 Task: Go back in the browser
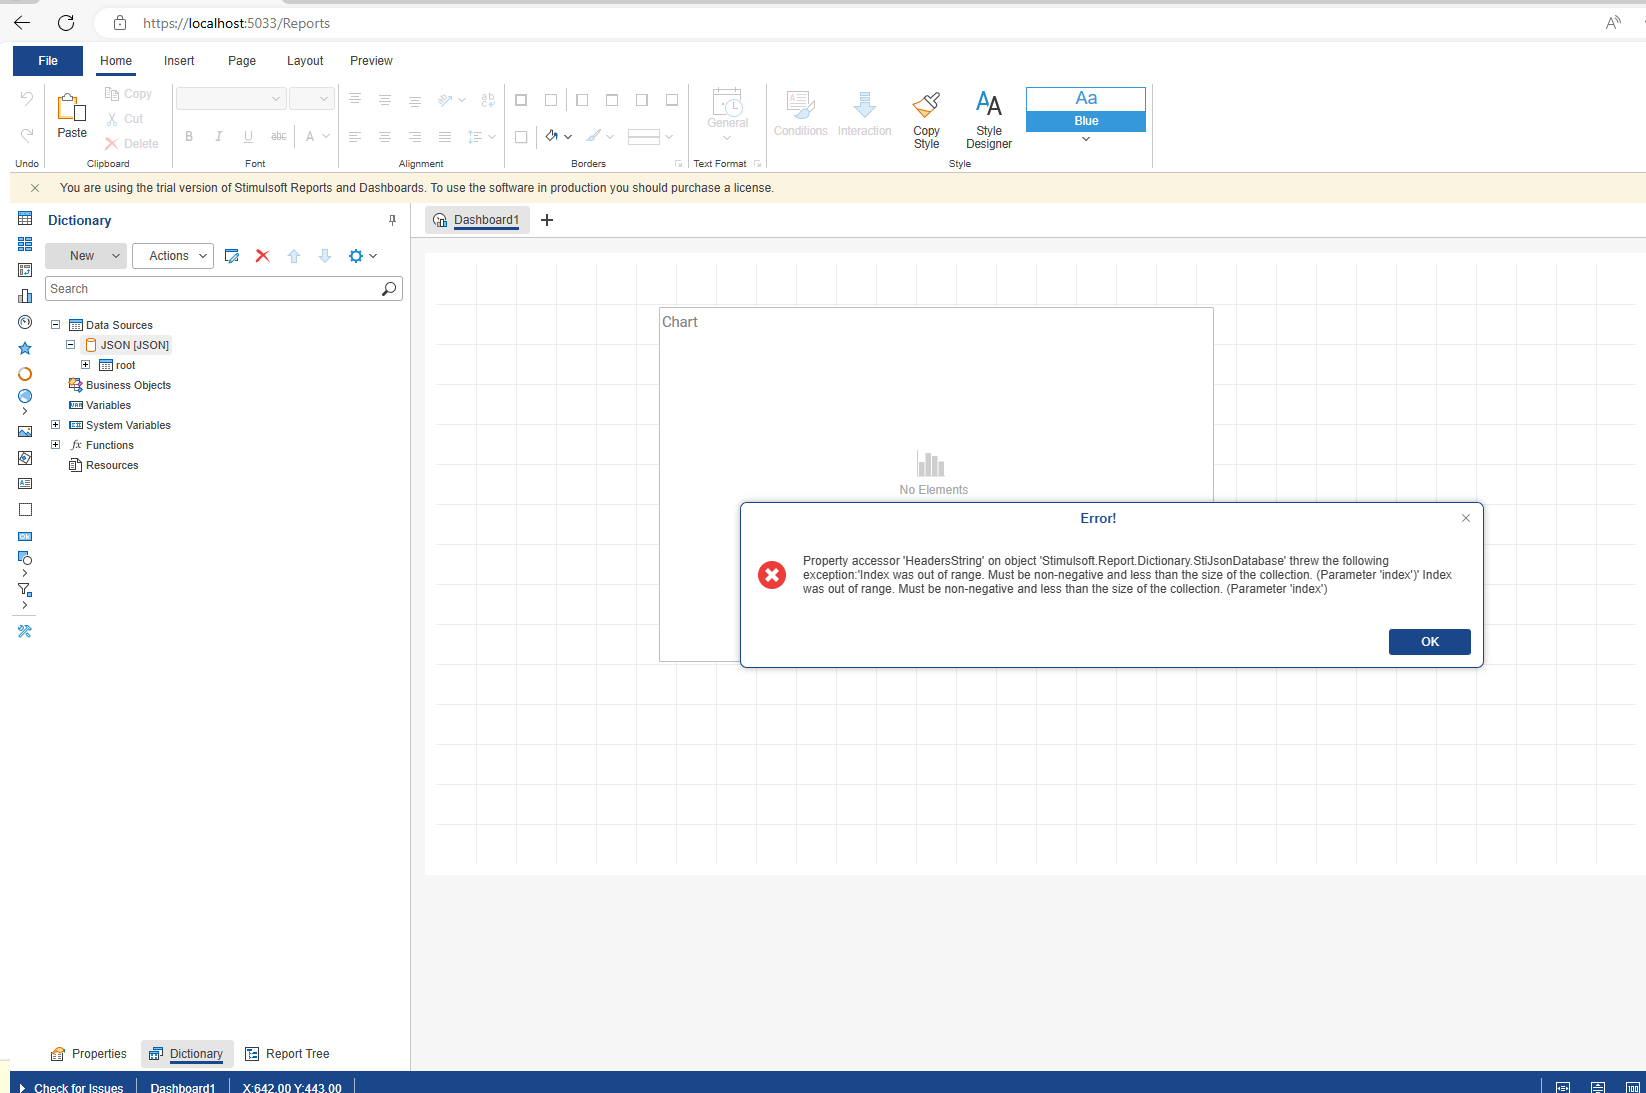(22, 23)
